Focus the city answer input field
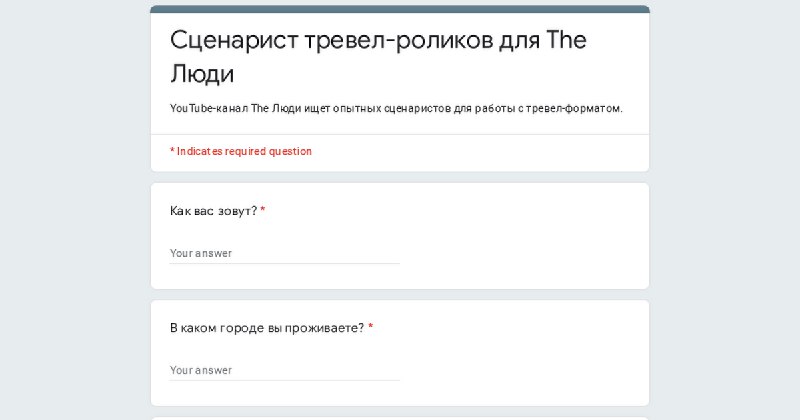The height and width of the screenshot is (420, 800). click(285, 370)
